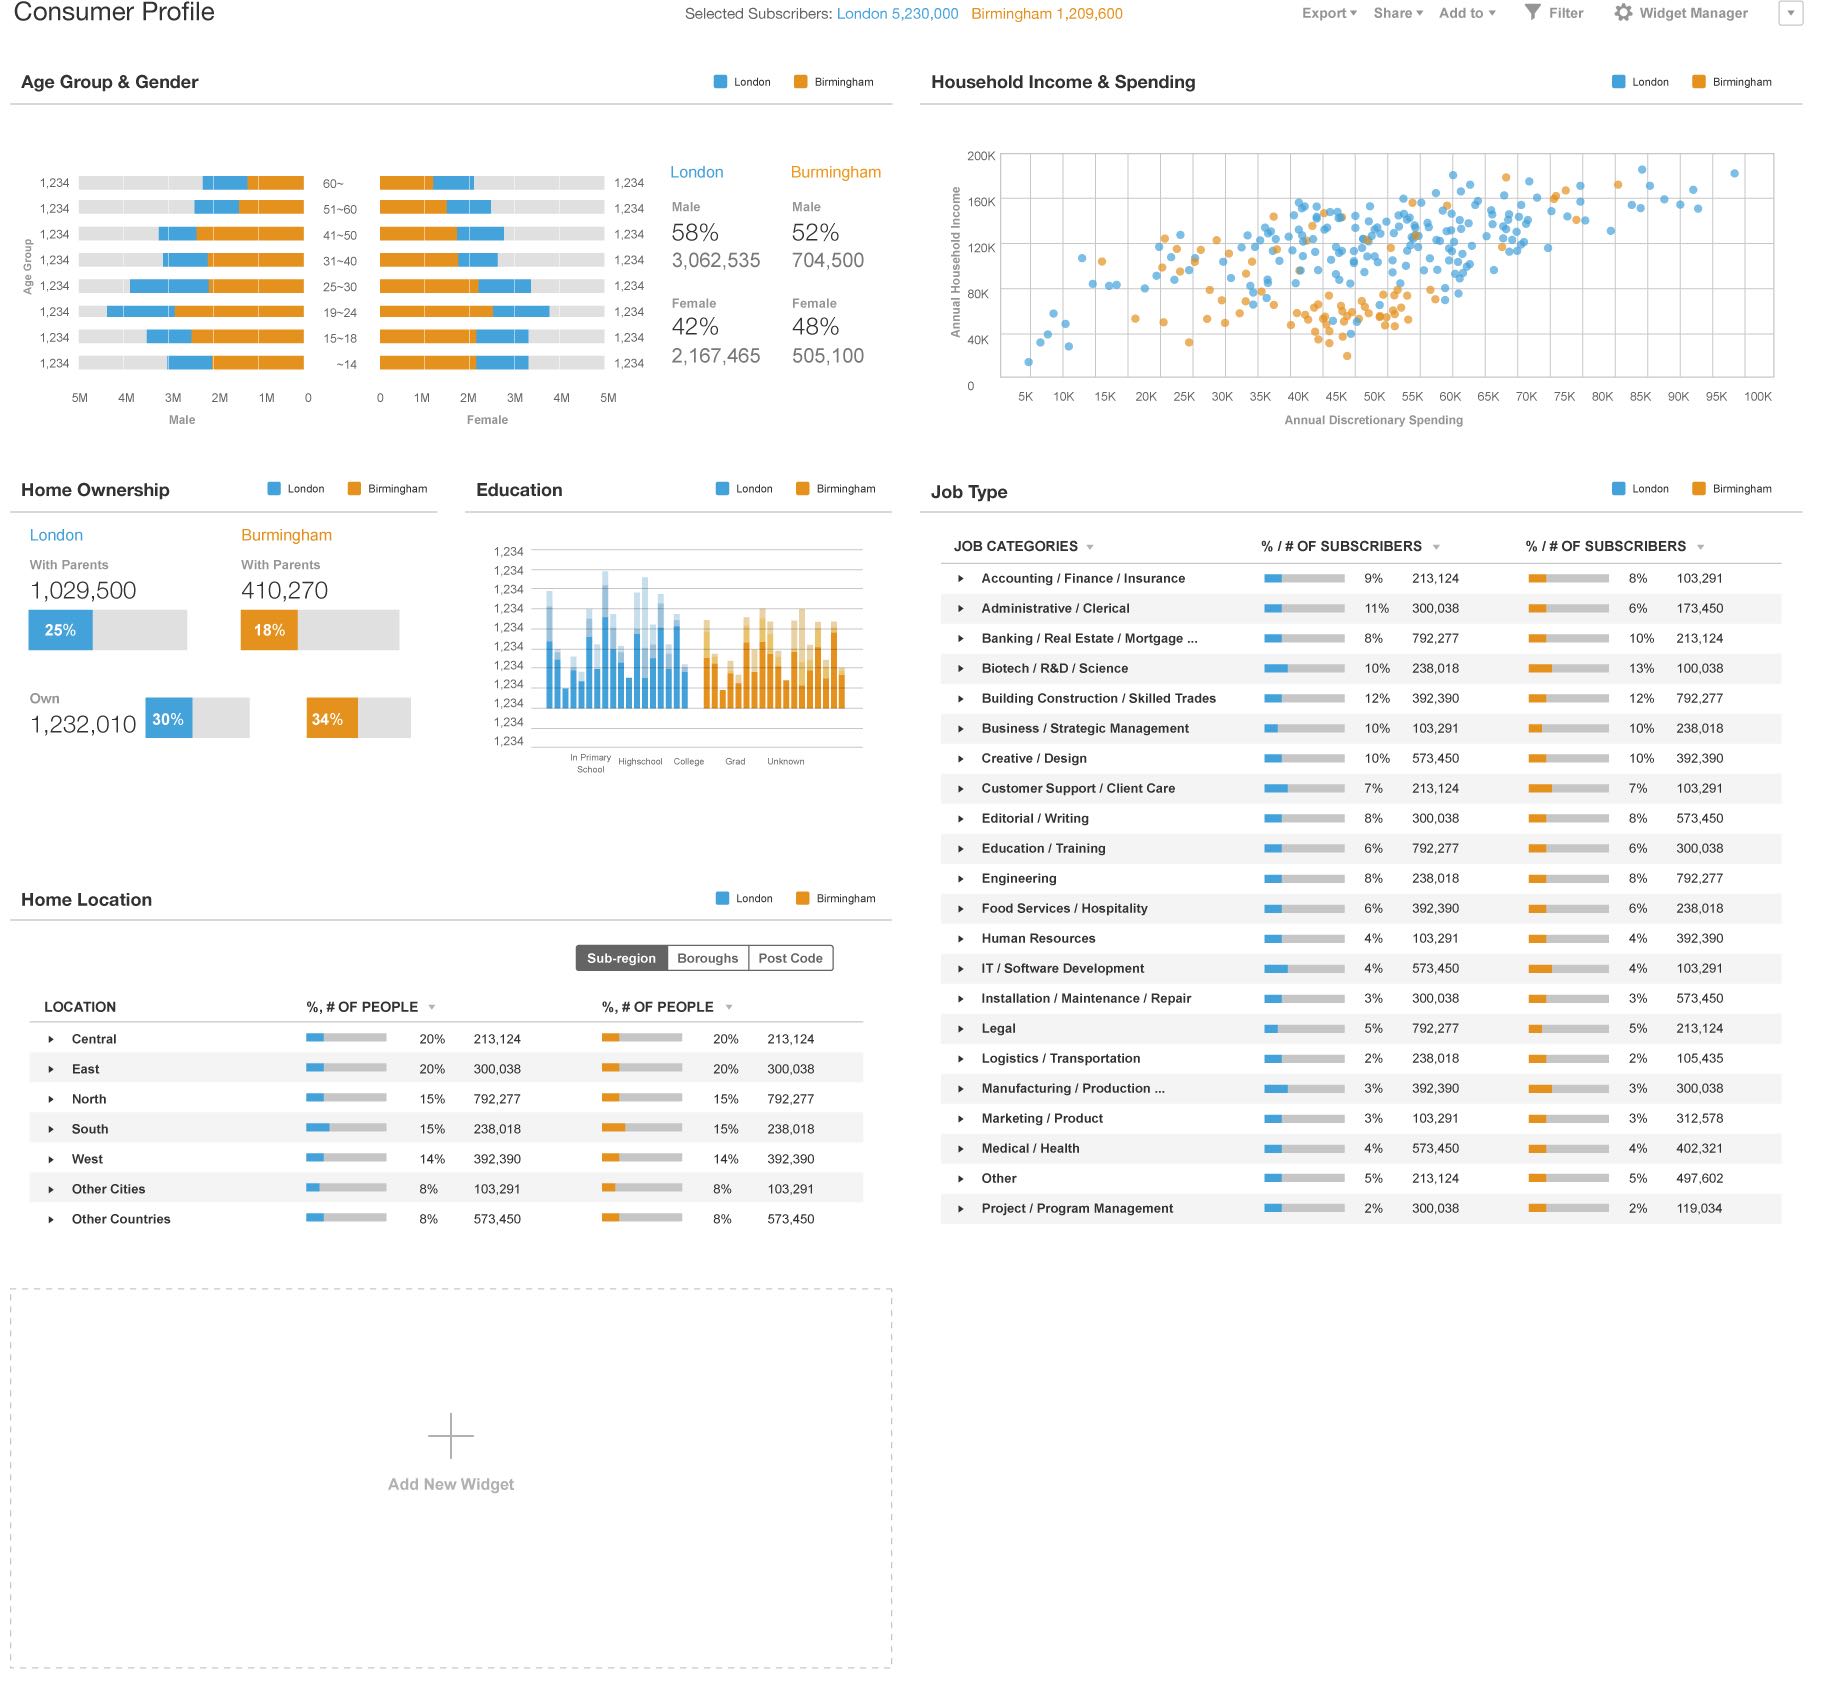Click Birmingham legend square in Education panel

point(802,489)
